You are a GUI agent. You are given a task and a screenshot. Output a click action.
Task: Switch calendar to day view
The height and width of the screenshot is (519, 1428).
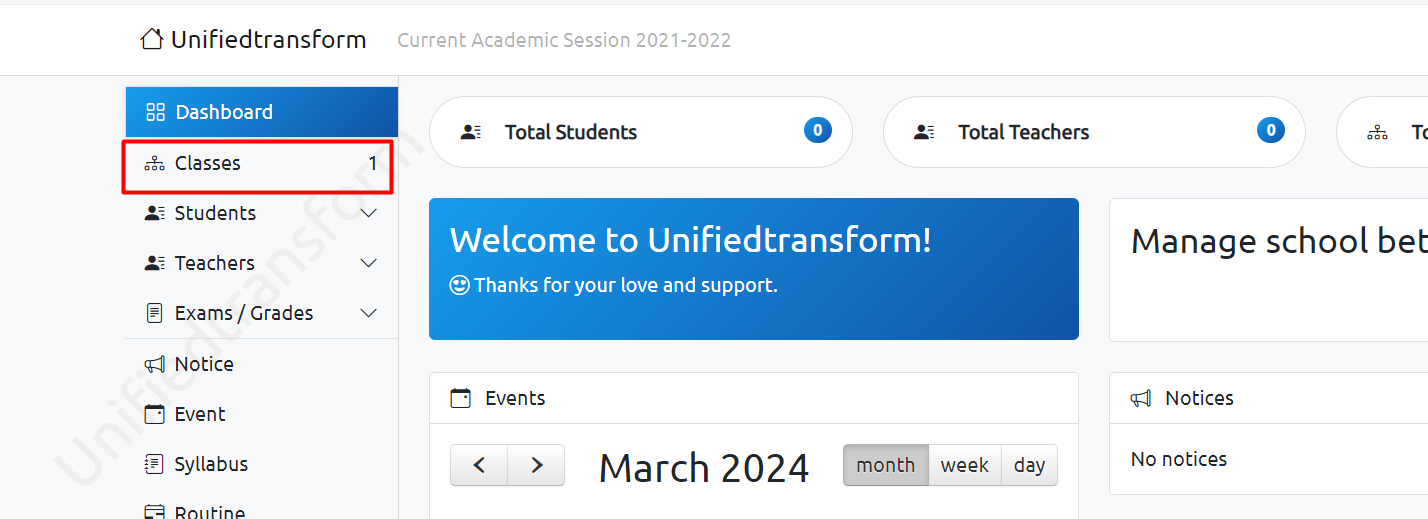tap(1029, 465)
